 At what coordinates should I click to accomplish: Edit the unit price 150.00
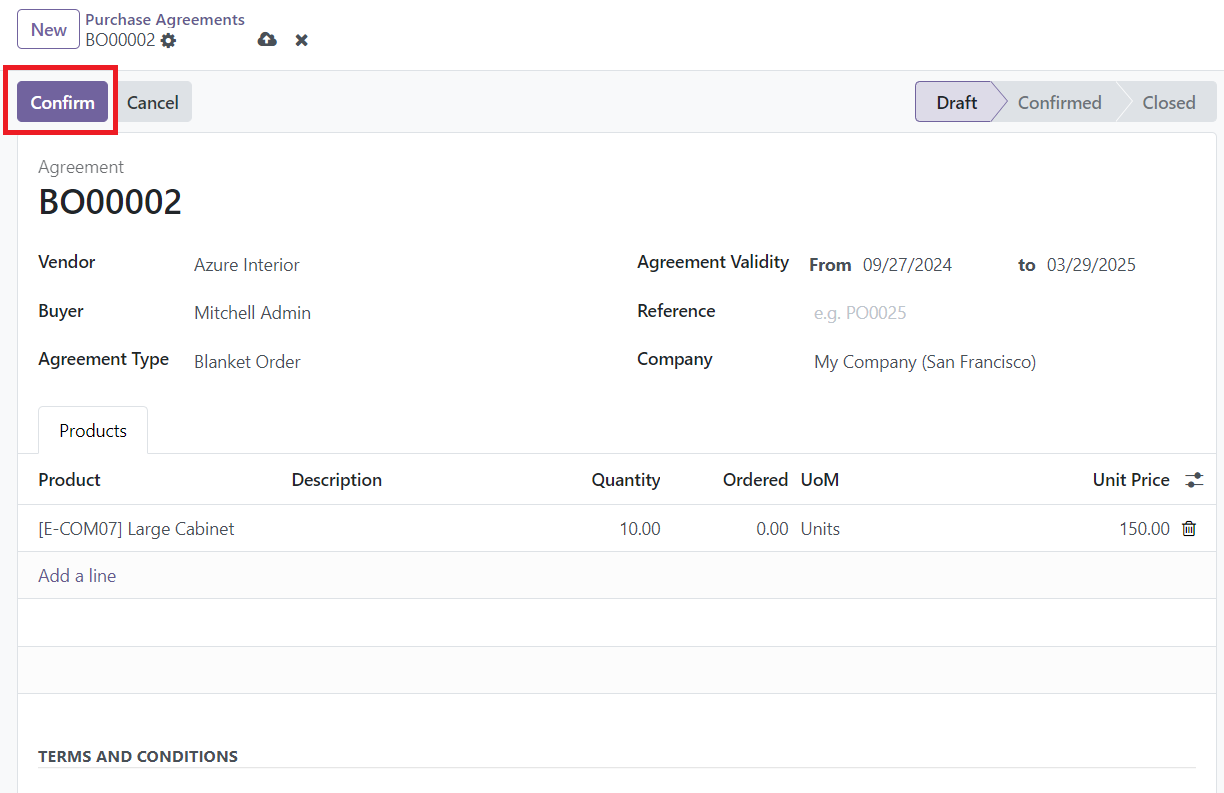1144,529
